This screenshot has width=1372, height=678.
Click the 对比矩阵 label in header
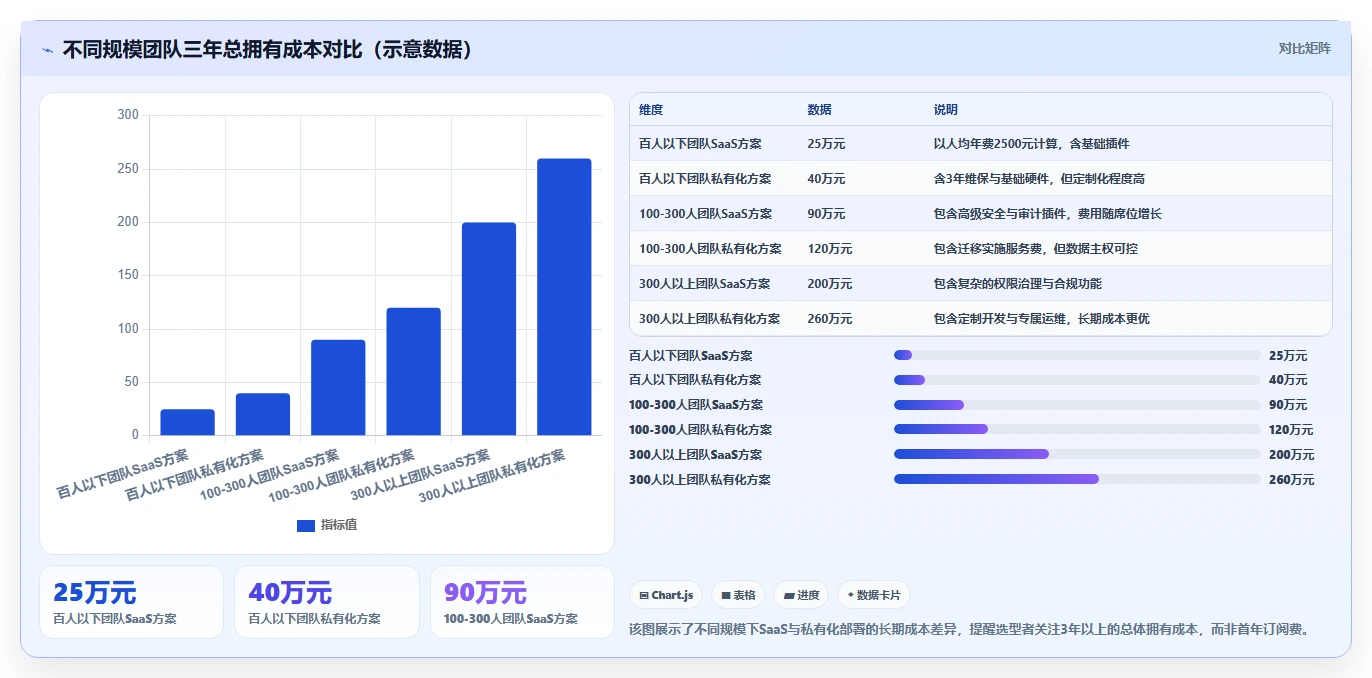[x=1304, y=48]
